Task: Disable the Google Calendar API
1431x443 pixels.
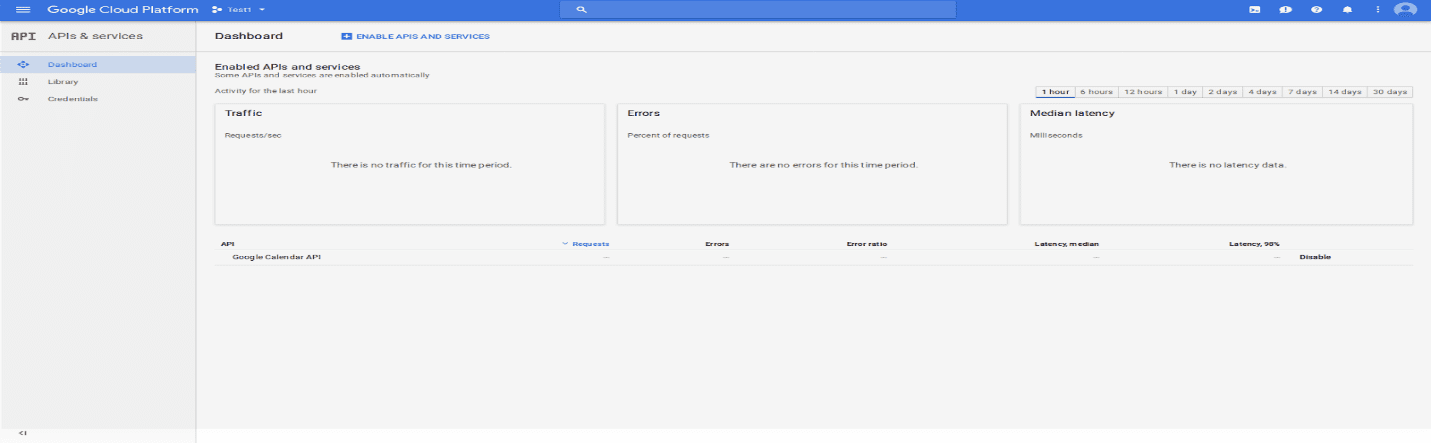Action: 1315,257
